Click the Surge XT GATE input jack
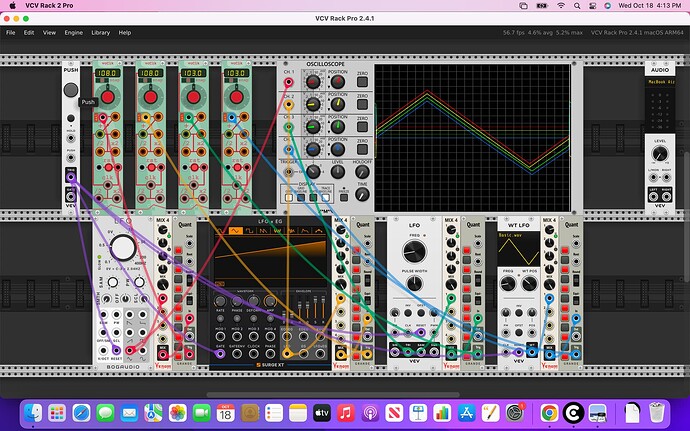This screenshot has height=431, width=690. 220,354
